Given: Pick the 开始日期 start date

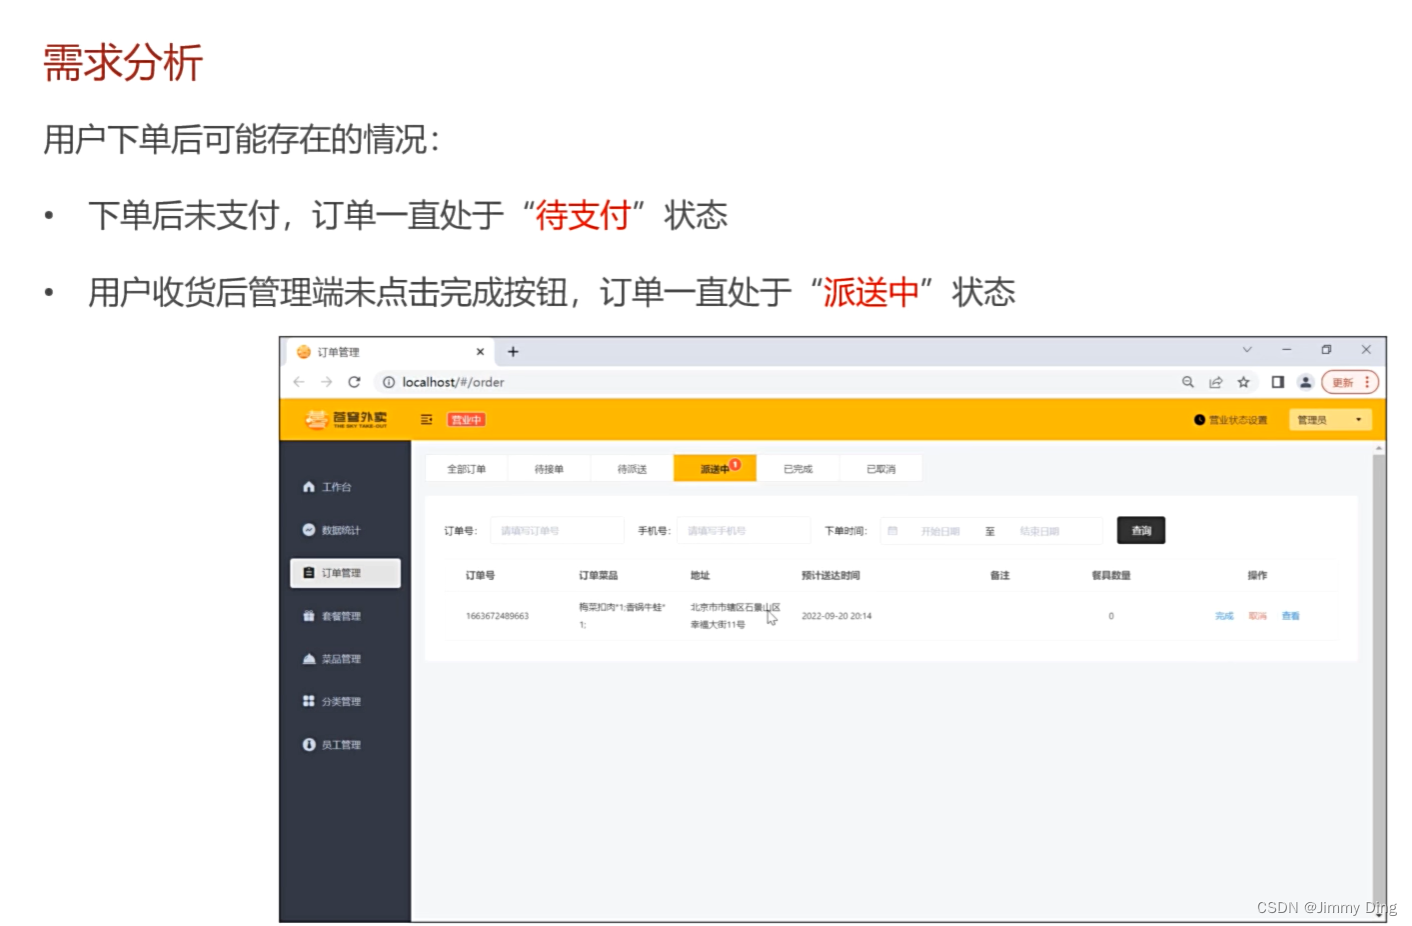Looking at the screenshot, I should coord(940,531).
